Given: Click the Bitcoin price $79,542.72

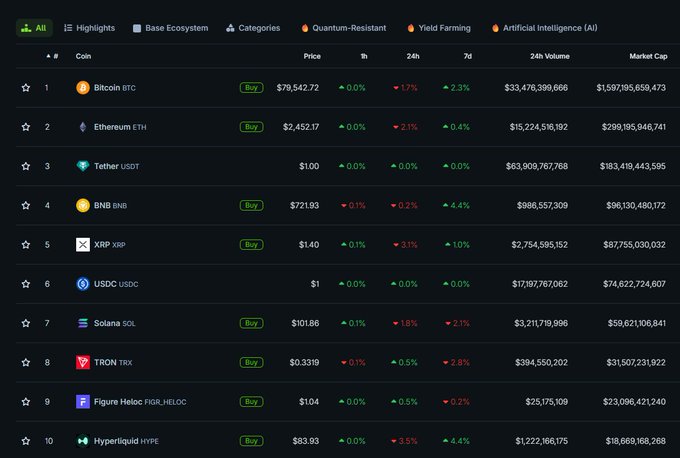Looking at the screenshot, I should pos(298,88).
